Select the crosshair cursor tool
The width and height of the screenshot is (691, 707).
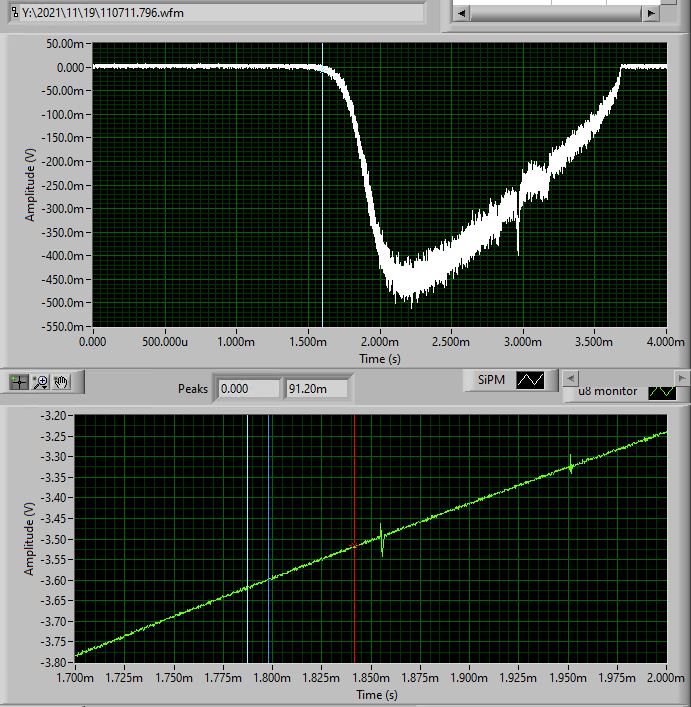pyautogui.click(x=20, y=381)
